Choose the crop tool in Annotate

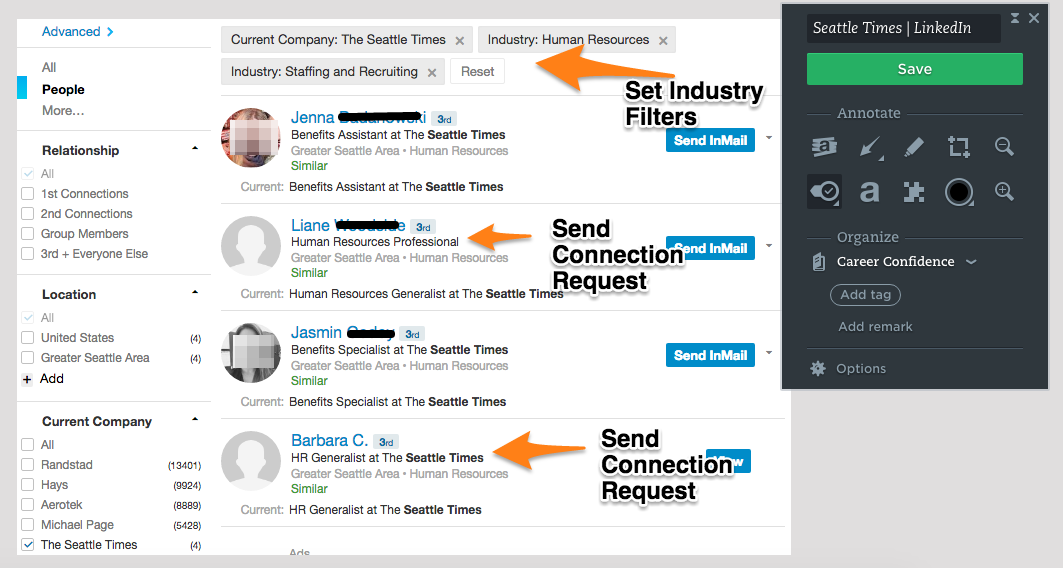[959, 148]
